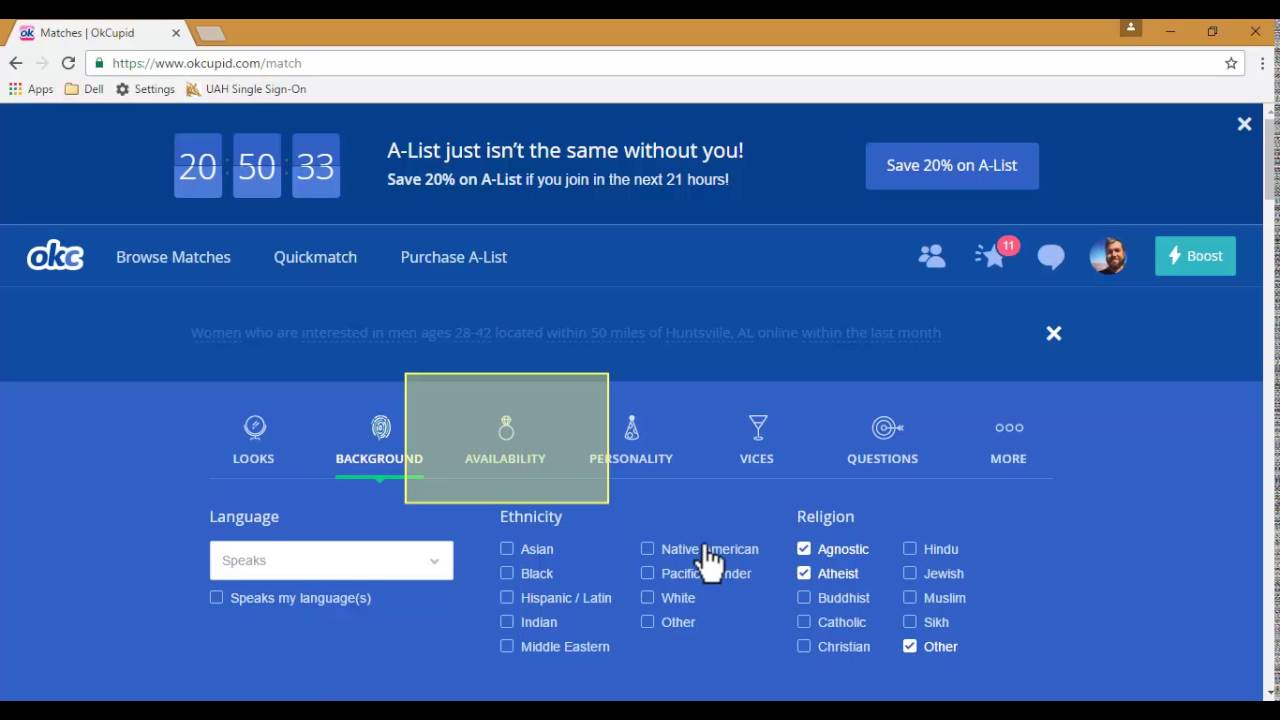Switch to the Personality filter tab
The height and width of the screenshot is (720, 1280).
point(631,440)
